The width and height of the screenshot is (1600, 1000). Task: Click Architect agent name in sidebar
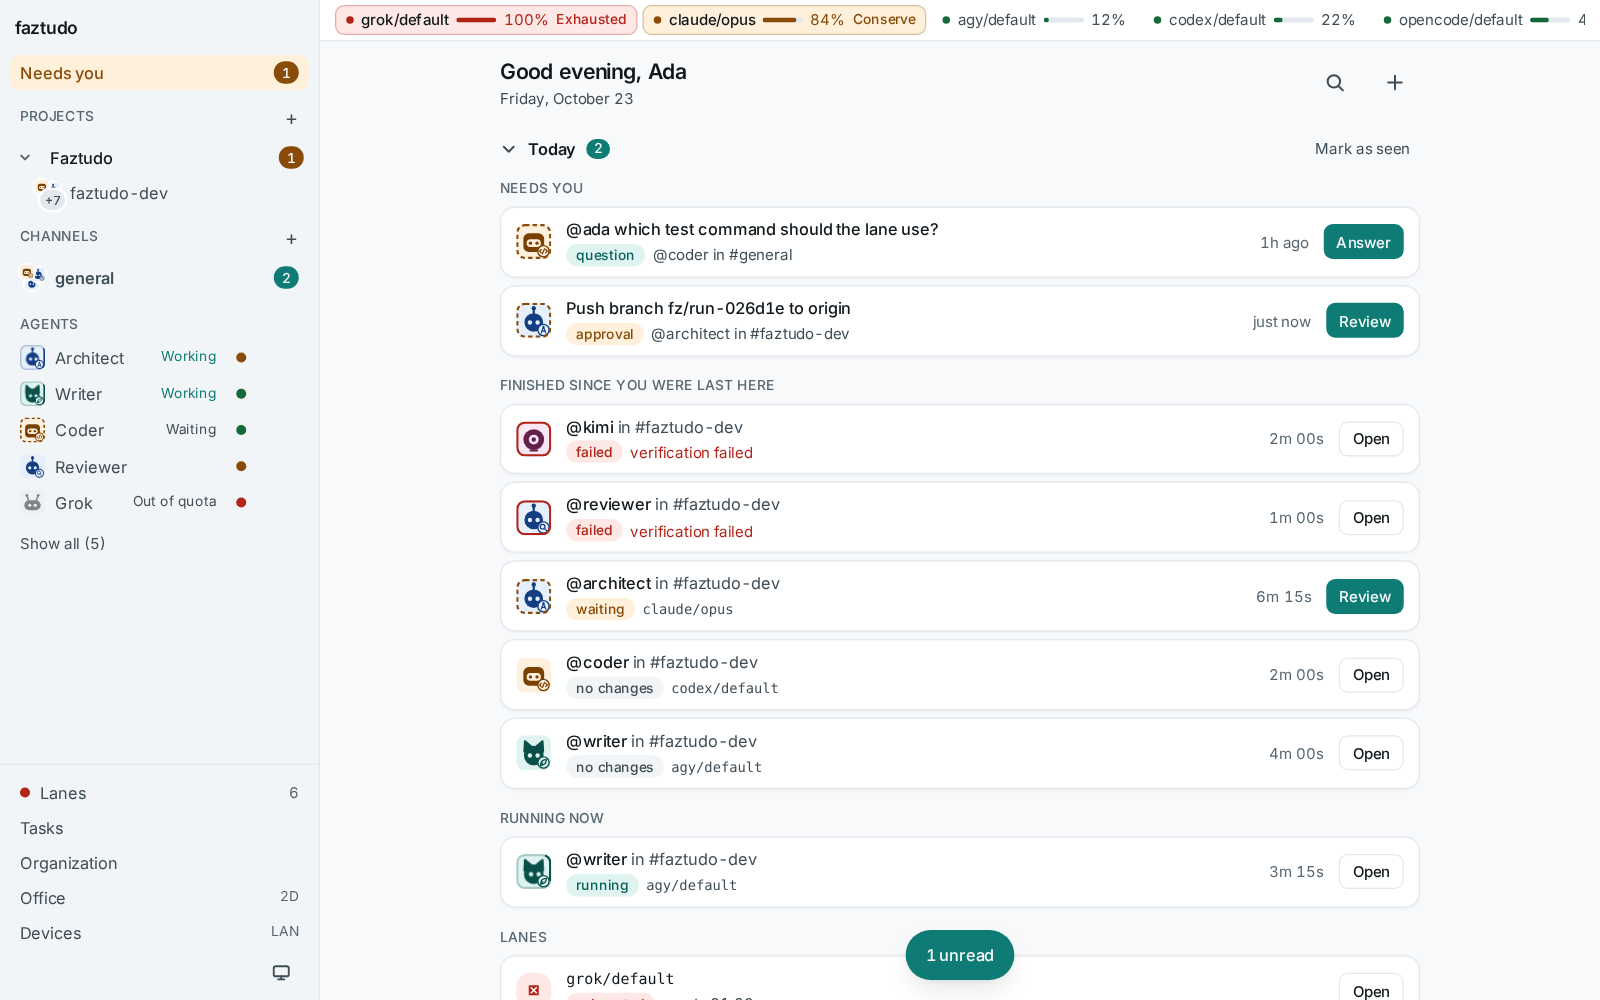[x=90, y=358]
